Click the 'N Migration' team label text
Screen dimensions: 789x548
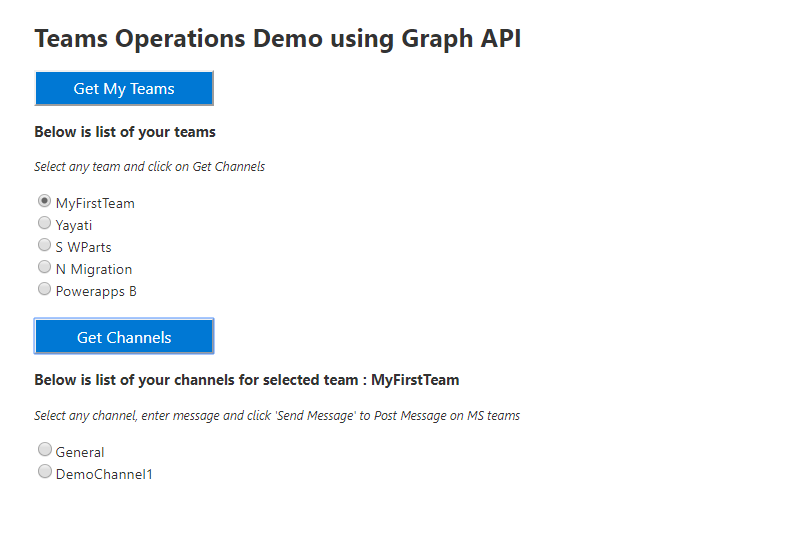(x=94, y=269)
